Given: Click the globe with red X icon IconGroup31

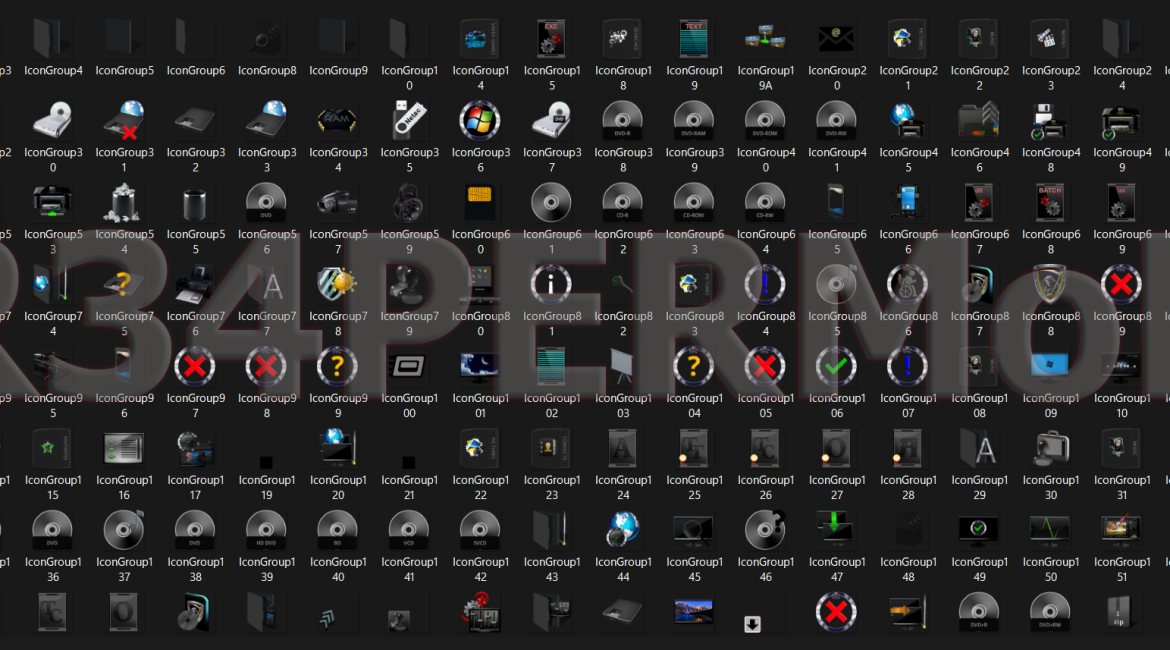Looking at the screenshot, I should point(124,121).
